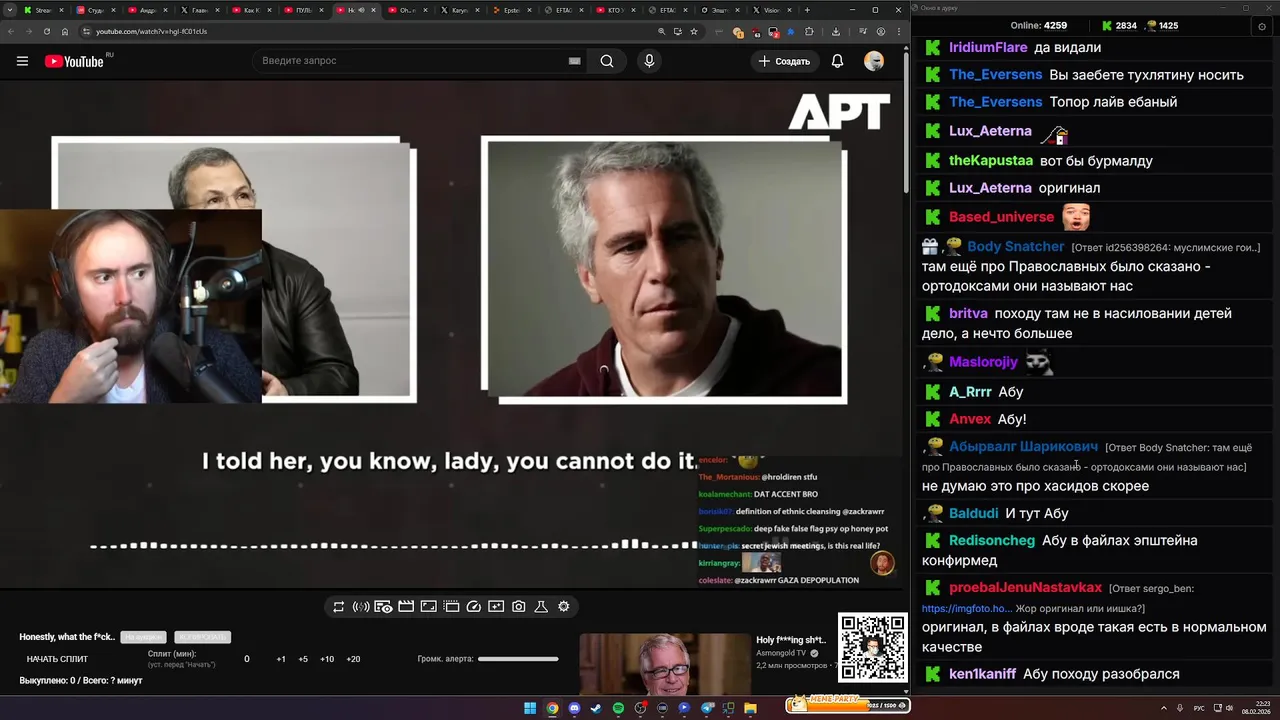Open the tab search dropdown arrow
The height and width of the screenshot is (720, 1280).
pyautogui.click(x=11, y=10)
